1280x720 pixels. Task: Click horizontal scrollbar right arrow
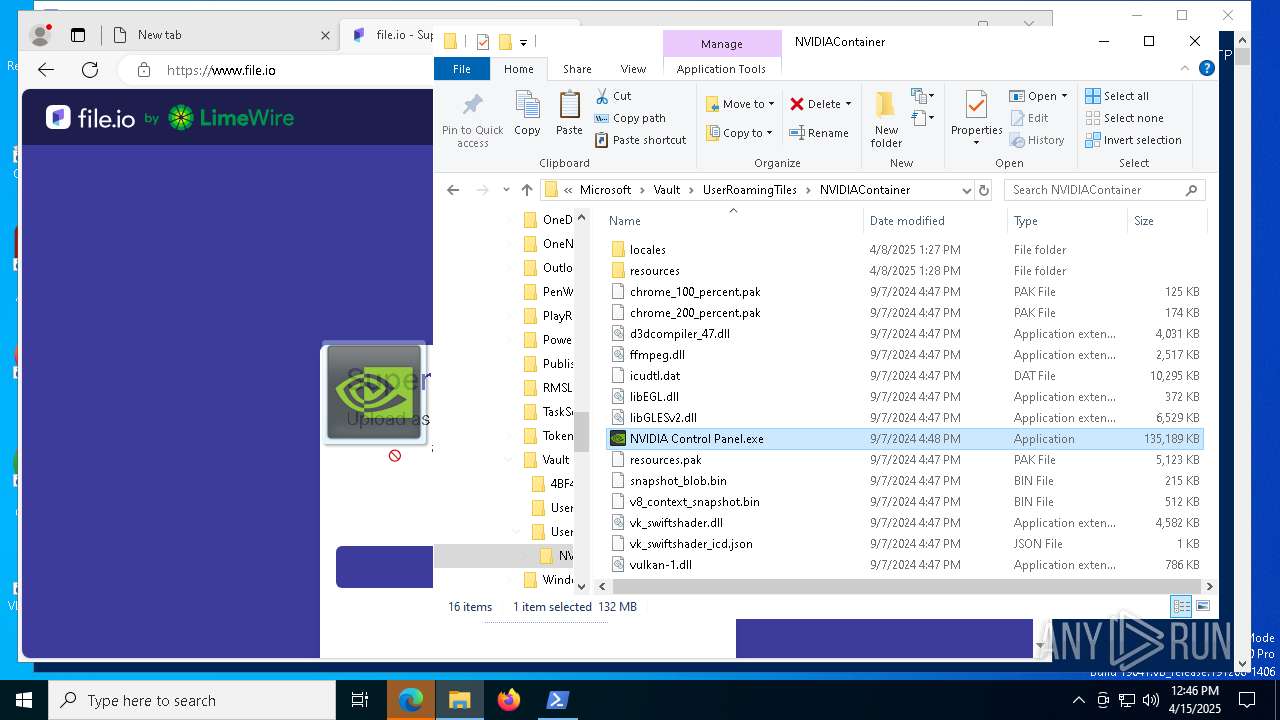tap(1208, 587)
